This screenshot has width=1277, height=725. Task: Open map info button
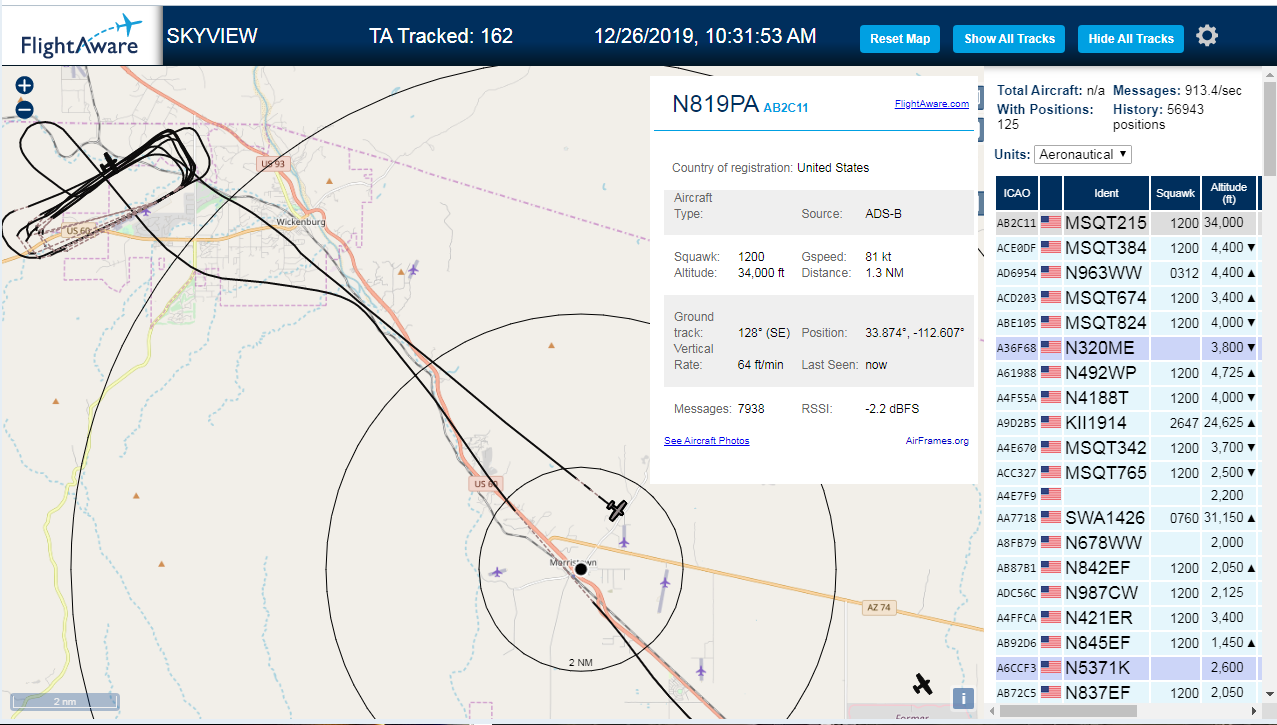tap(962, 699)
